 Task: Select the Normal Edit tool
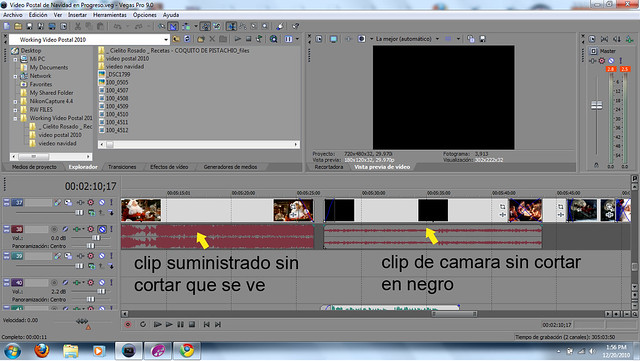coord(231,26)
